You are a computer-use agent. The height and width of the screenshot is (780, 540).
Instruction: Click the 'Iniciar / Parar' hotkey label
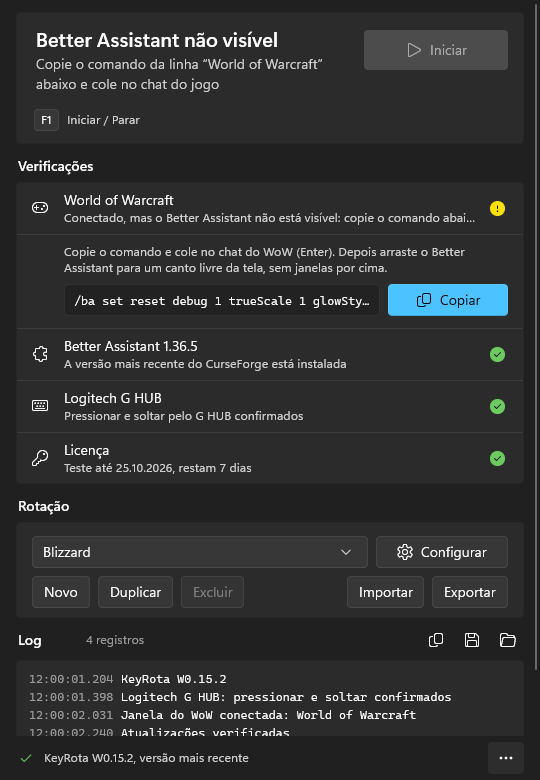click(x=103, y=120)
